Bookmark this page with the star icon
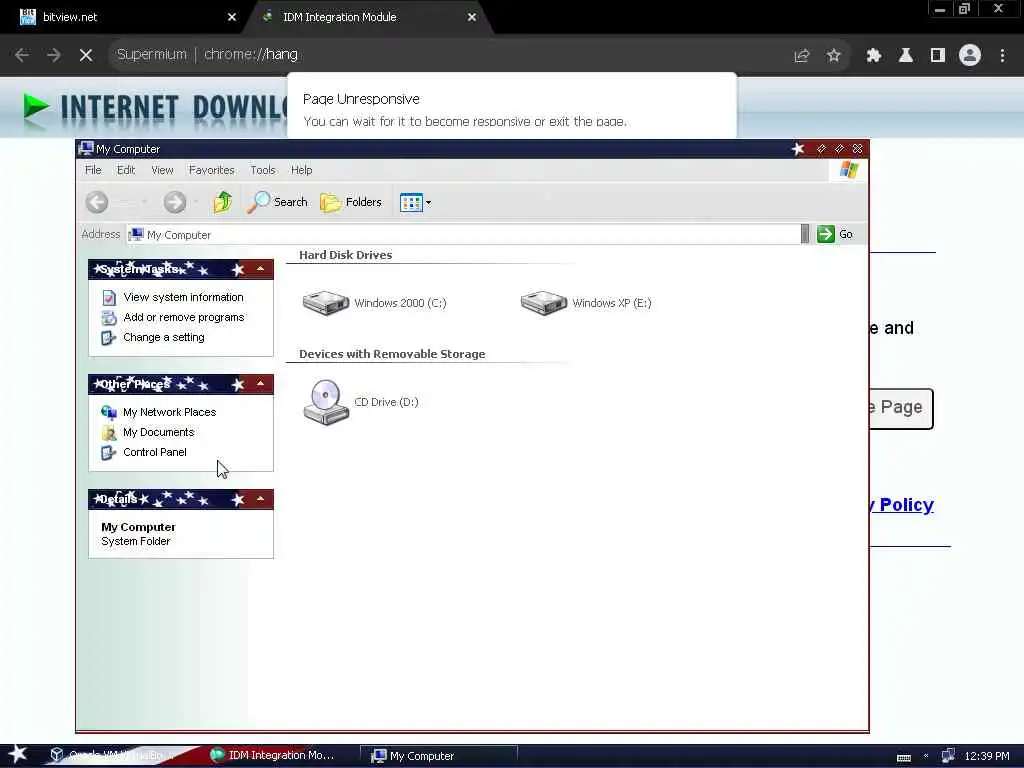The image size is (1024, 768). point(833,56)
